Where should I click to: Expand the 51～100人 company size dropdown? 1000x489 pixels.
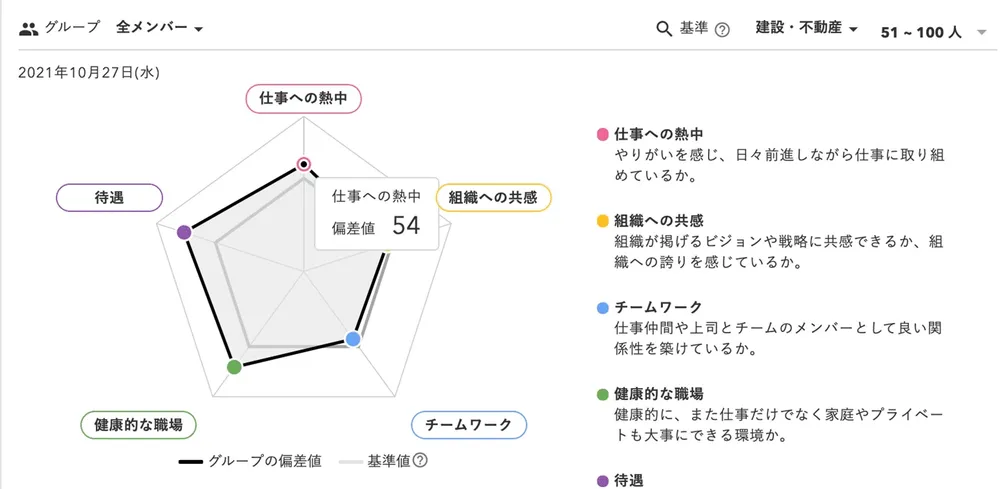click(928, 32)
